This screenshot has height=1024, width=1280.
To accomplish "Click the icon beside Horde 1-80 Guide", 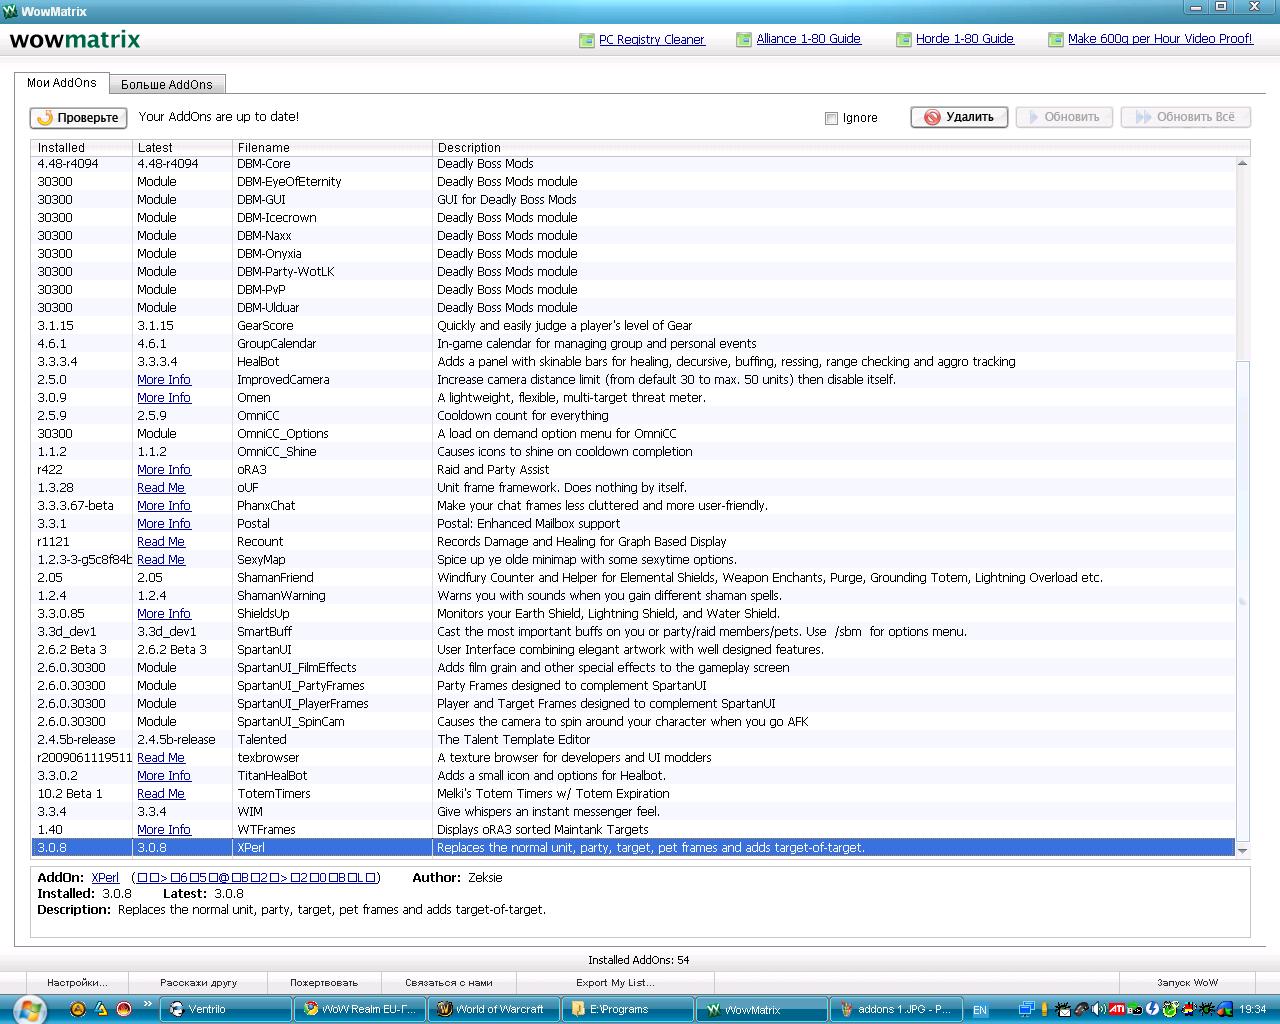I will tap(904, 40).
